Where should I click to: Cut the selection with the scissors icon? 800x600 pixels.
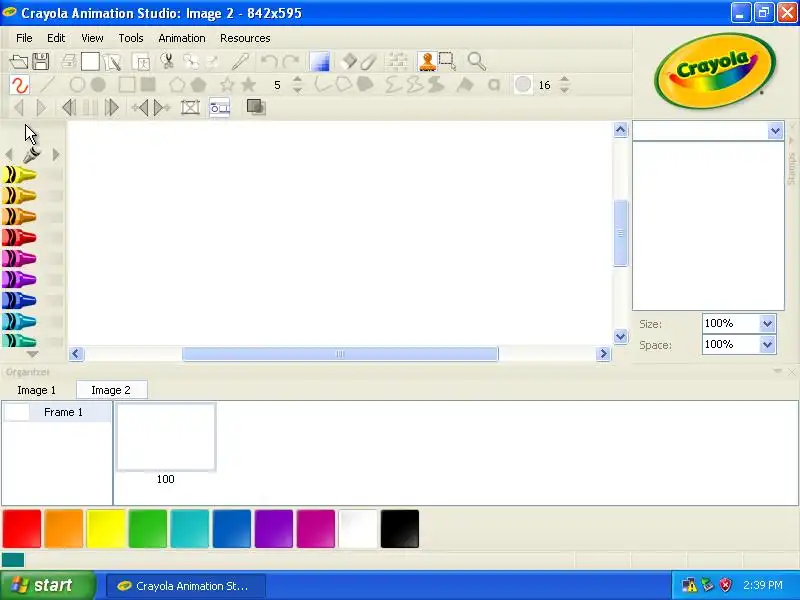coord(167,62)
